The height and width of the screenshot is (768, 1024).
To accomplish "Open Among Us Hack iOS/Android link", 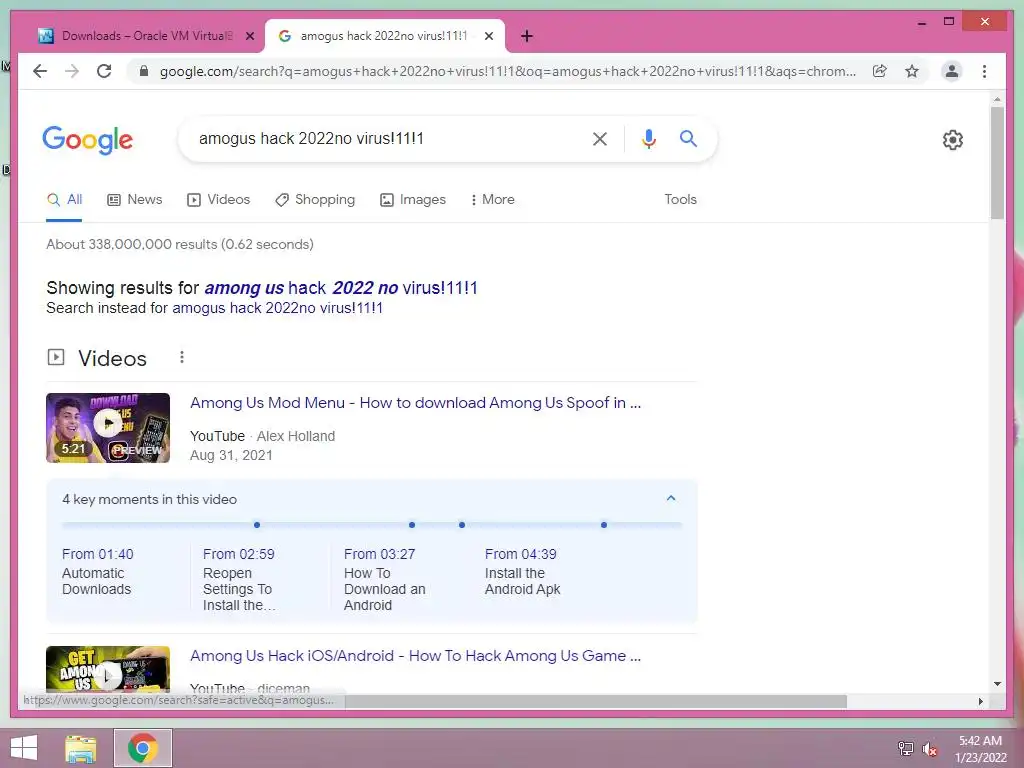I will coord(415,656).
